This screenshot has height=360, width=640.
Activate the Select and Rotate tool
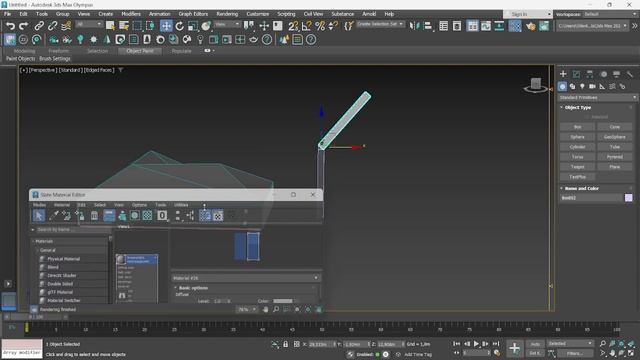tap(179, 26)
